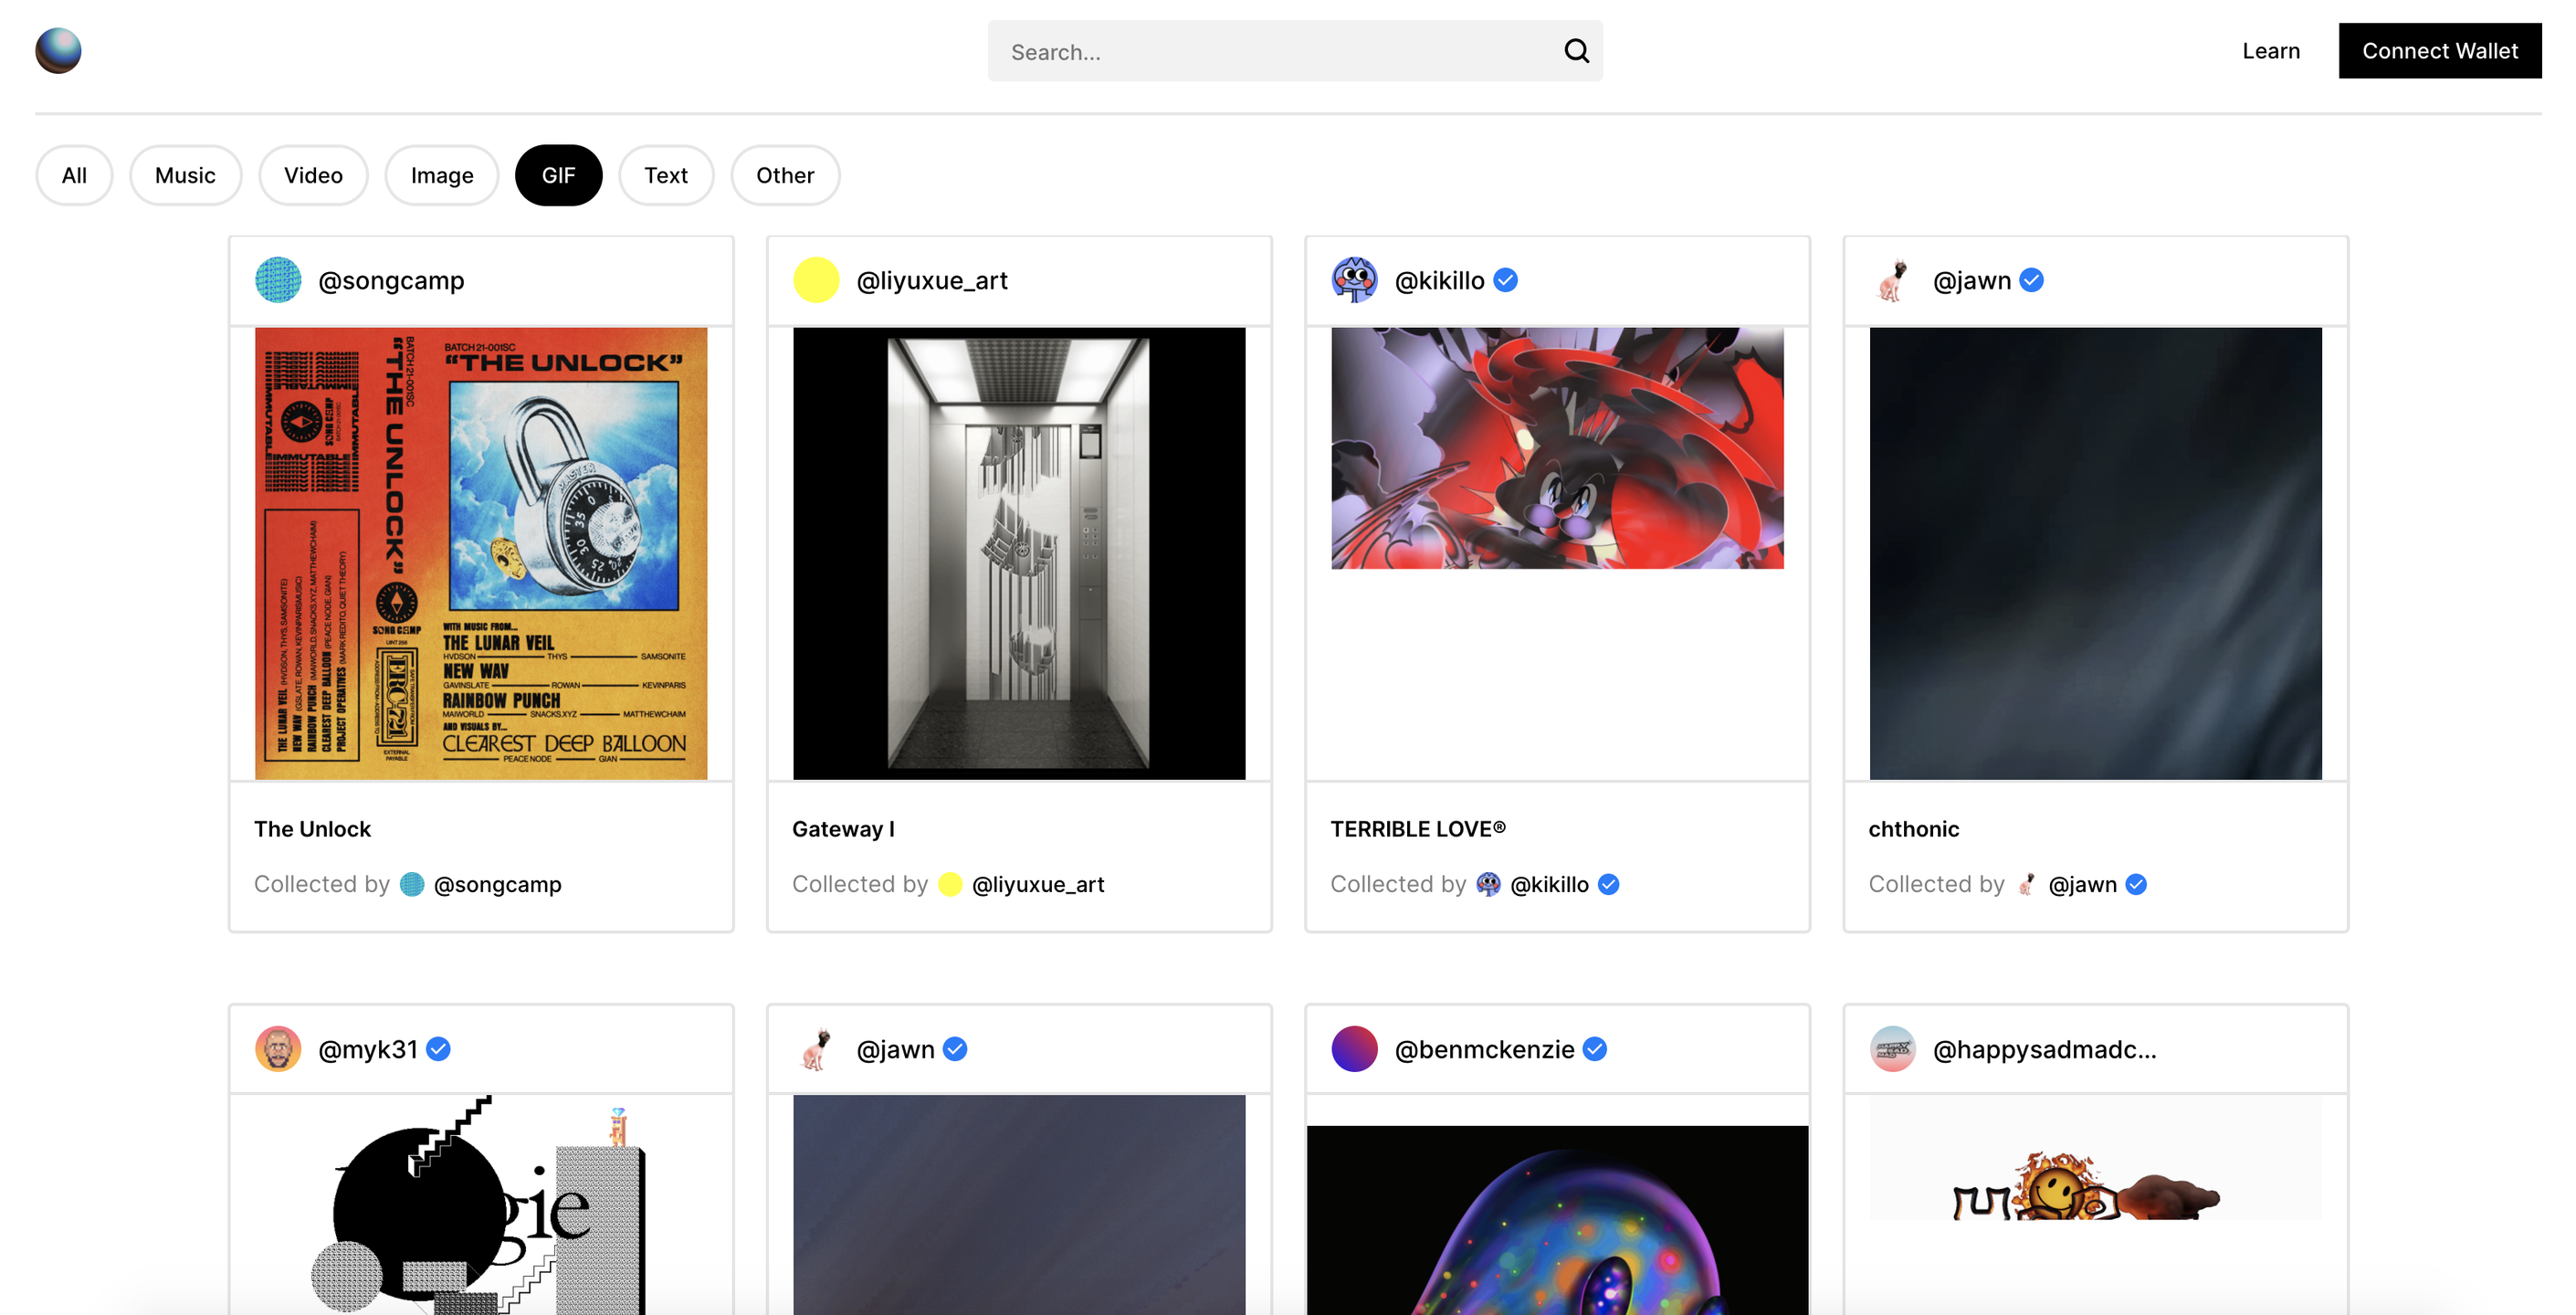Choose the Image category filter

point(442,175)
